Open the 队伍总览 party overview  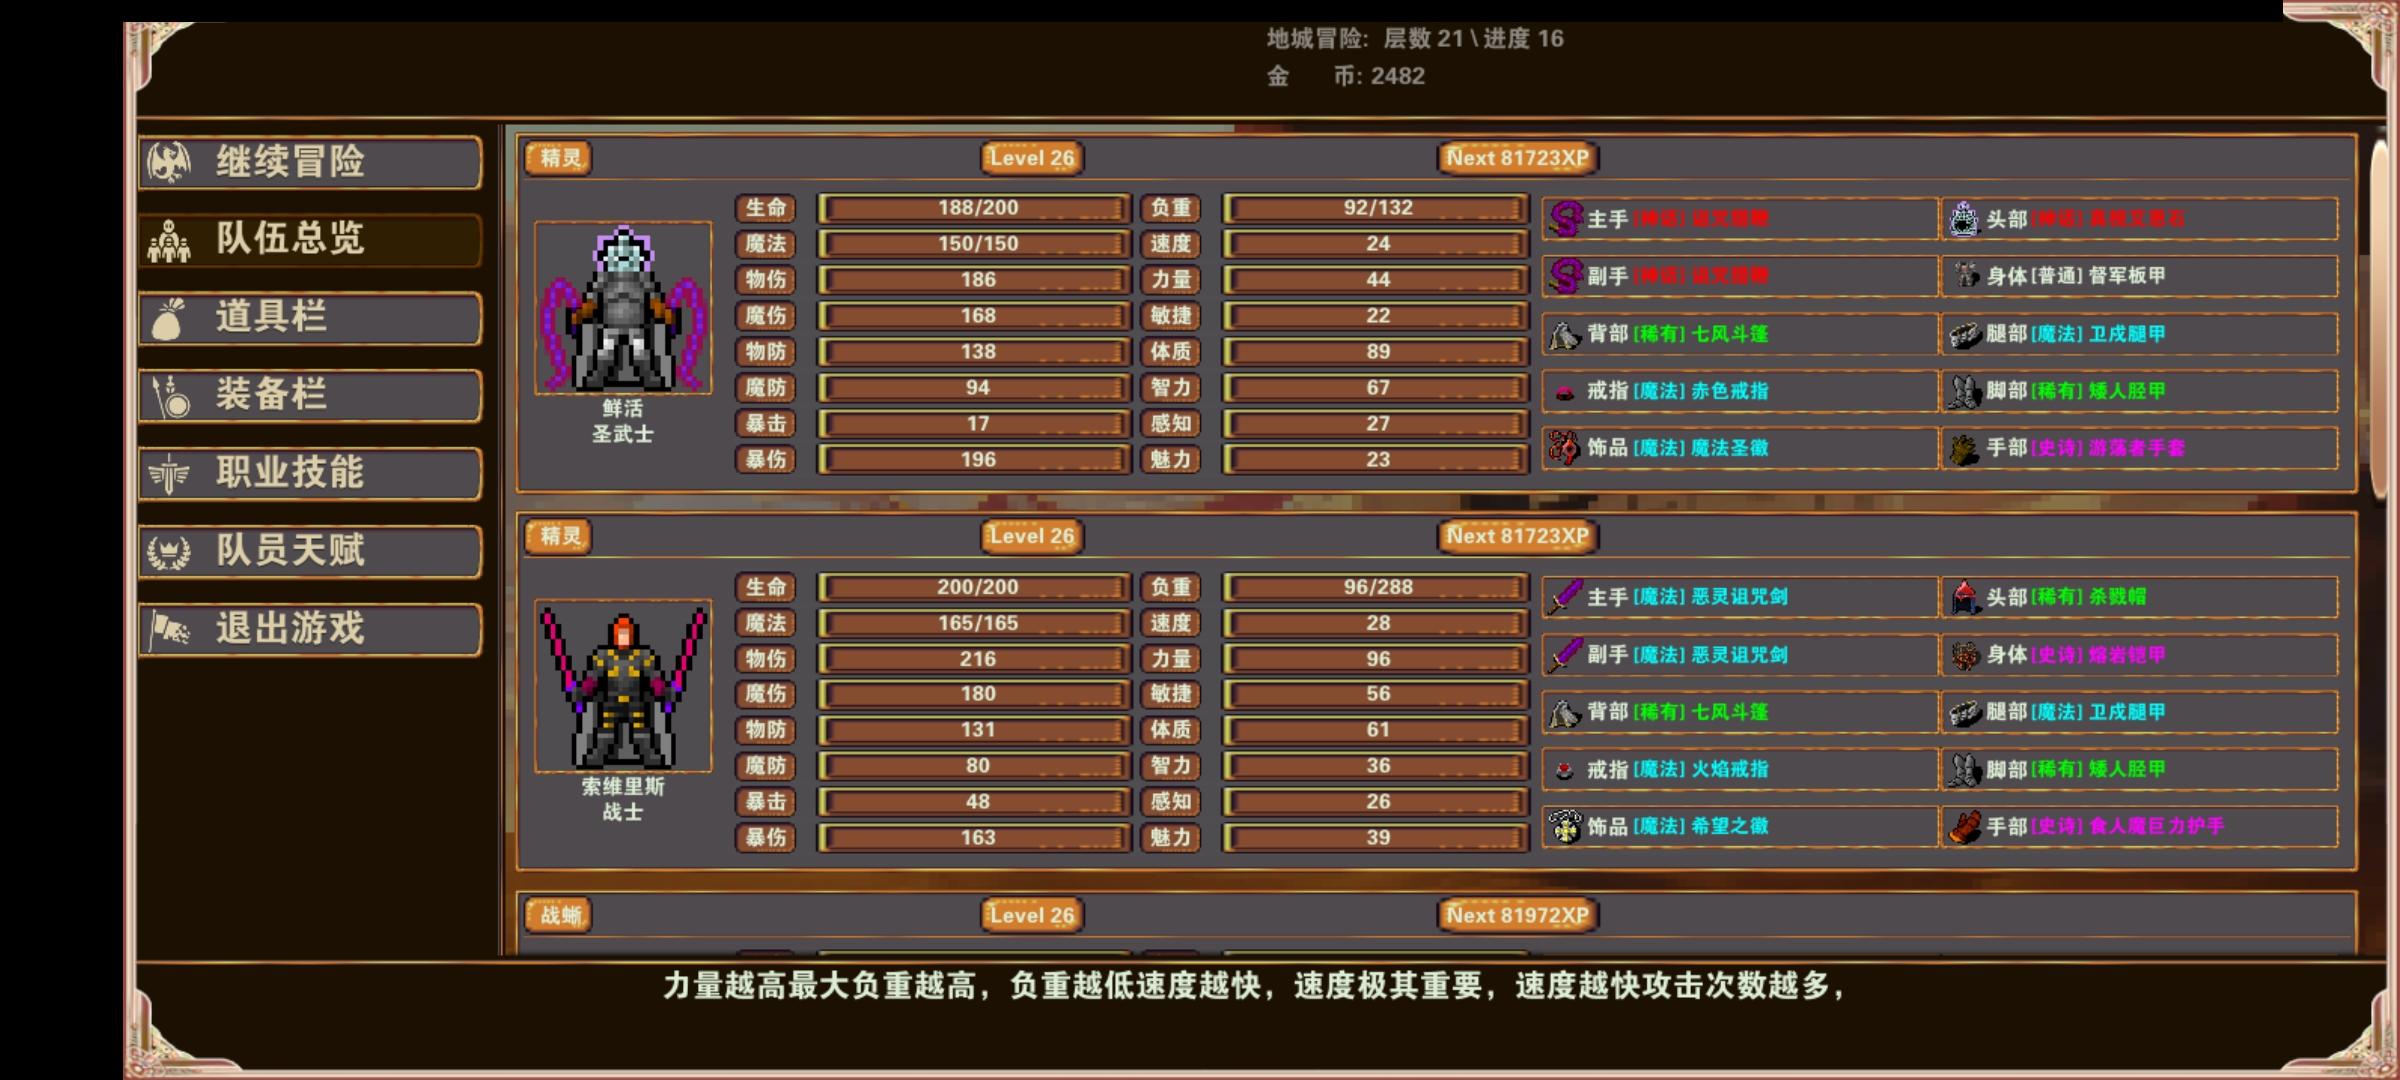(310, 240)
